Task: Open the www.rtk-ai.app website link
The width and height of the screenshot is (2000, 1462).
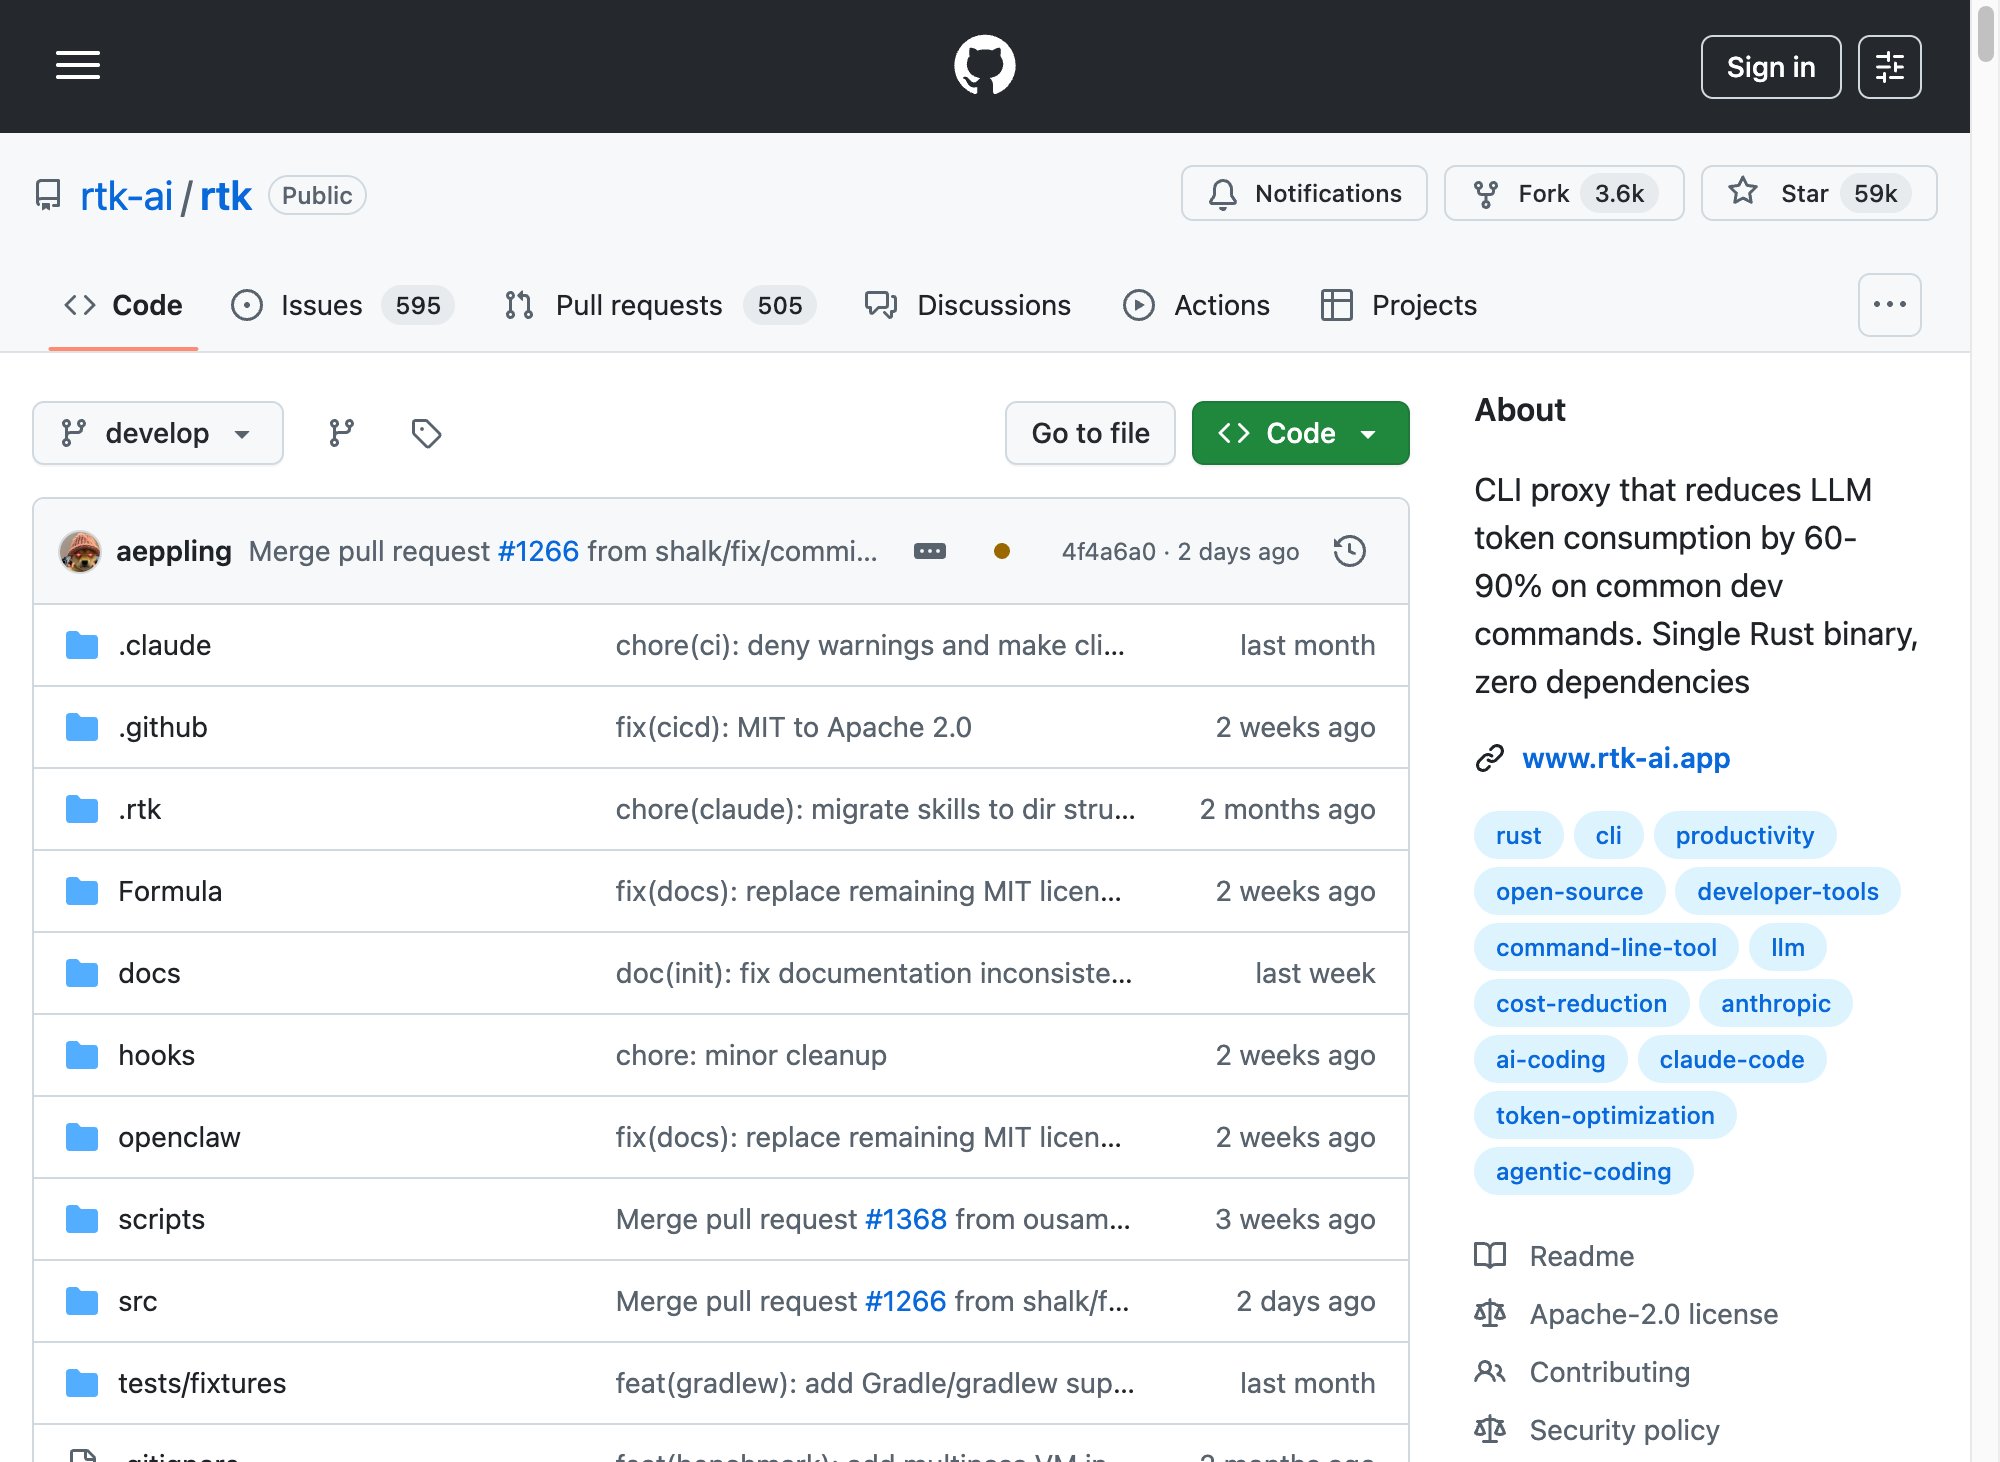Action: pos(1626,758)
